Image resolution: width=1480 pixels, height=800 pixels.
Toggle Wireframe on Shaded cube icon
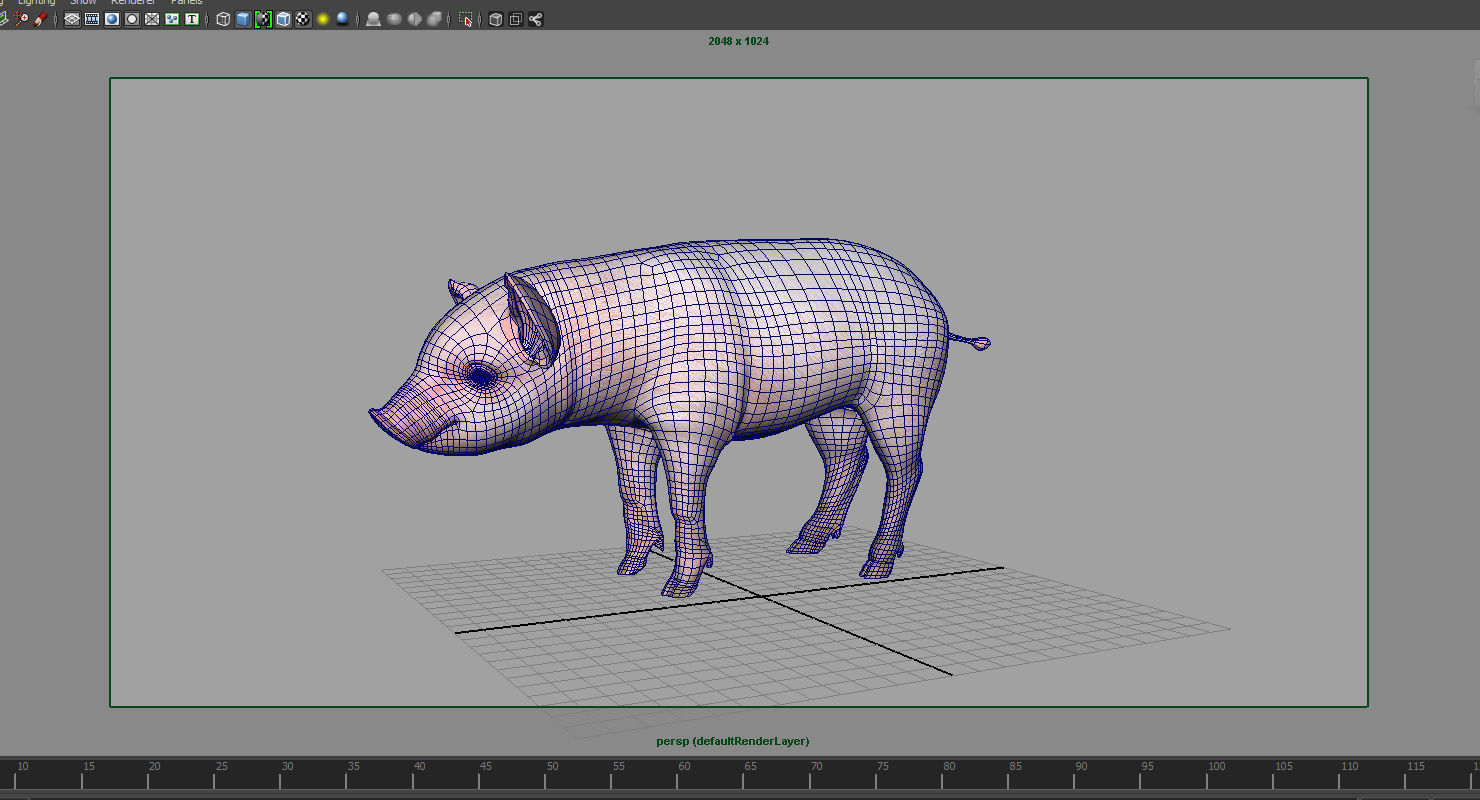click(x=283, y=19)
